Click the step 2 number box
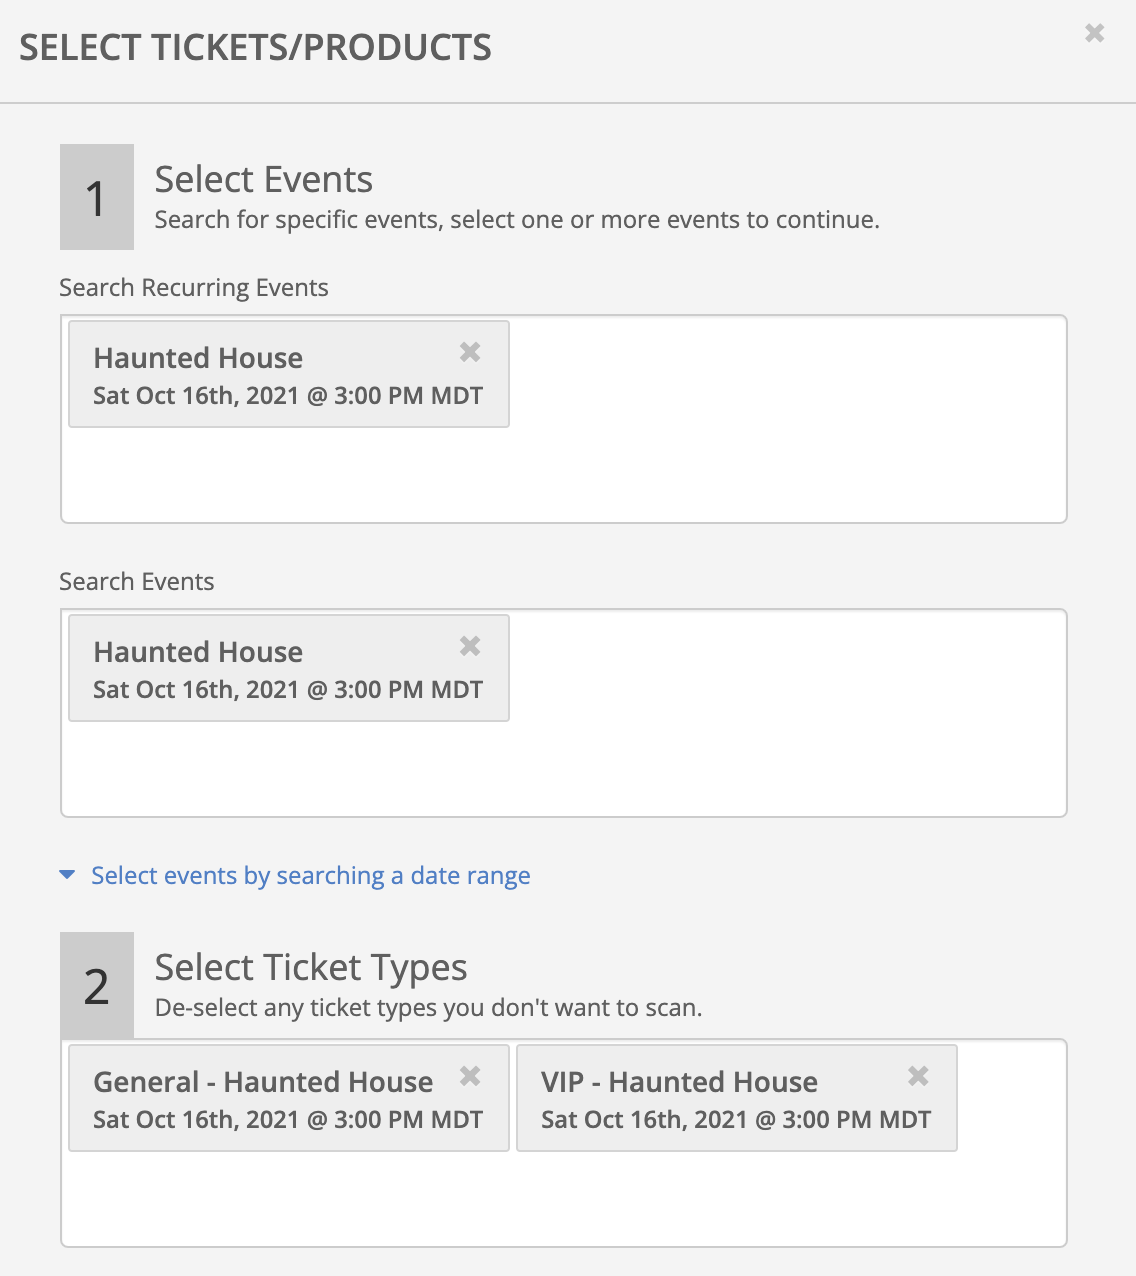 point(97,985)
